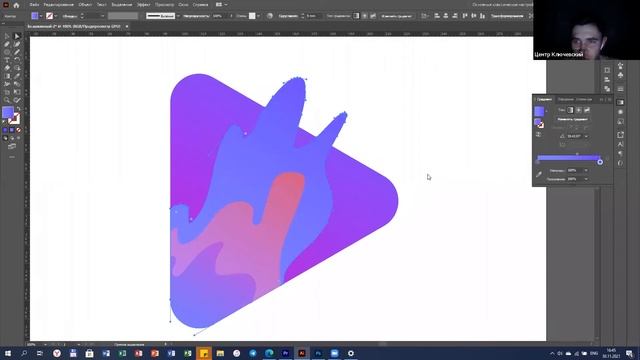Align objects vertical center icon

(x=474, y=16)
